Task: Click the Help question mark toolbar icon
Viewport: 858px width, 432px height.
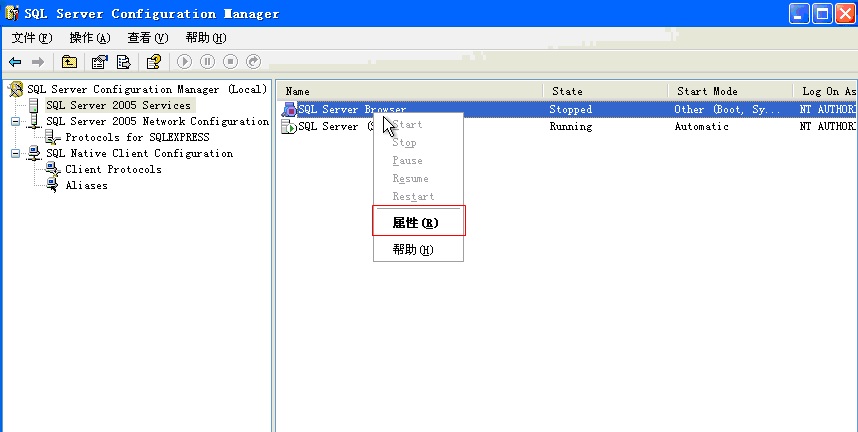Action: click(x=154, y=62)
